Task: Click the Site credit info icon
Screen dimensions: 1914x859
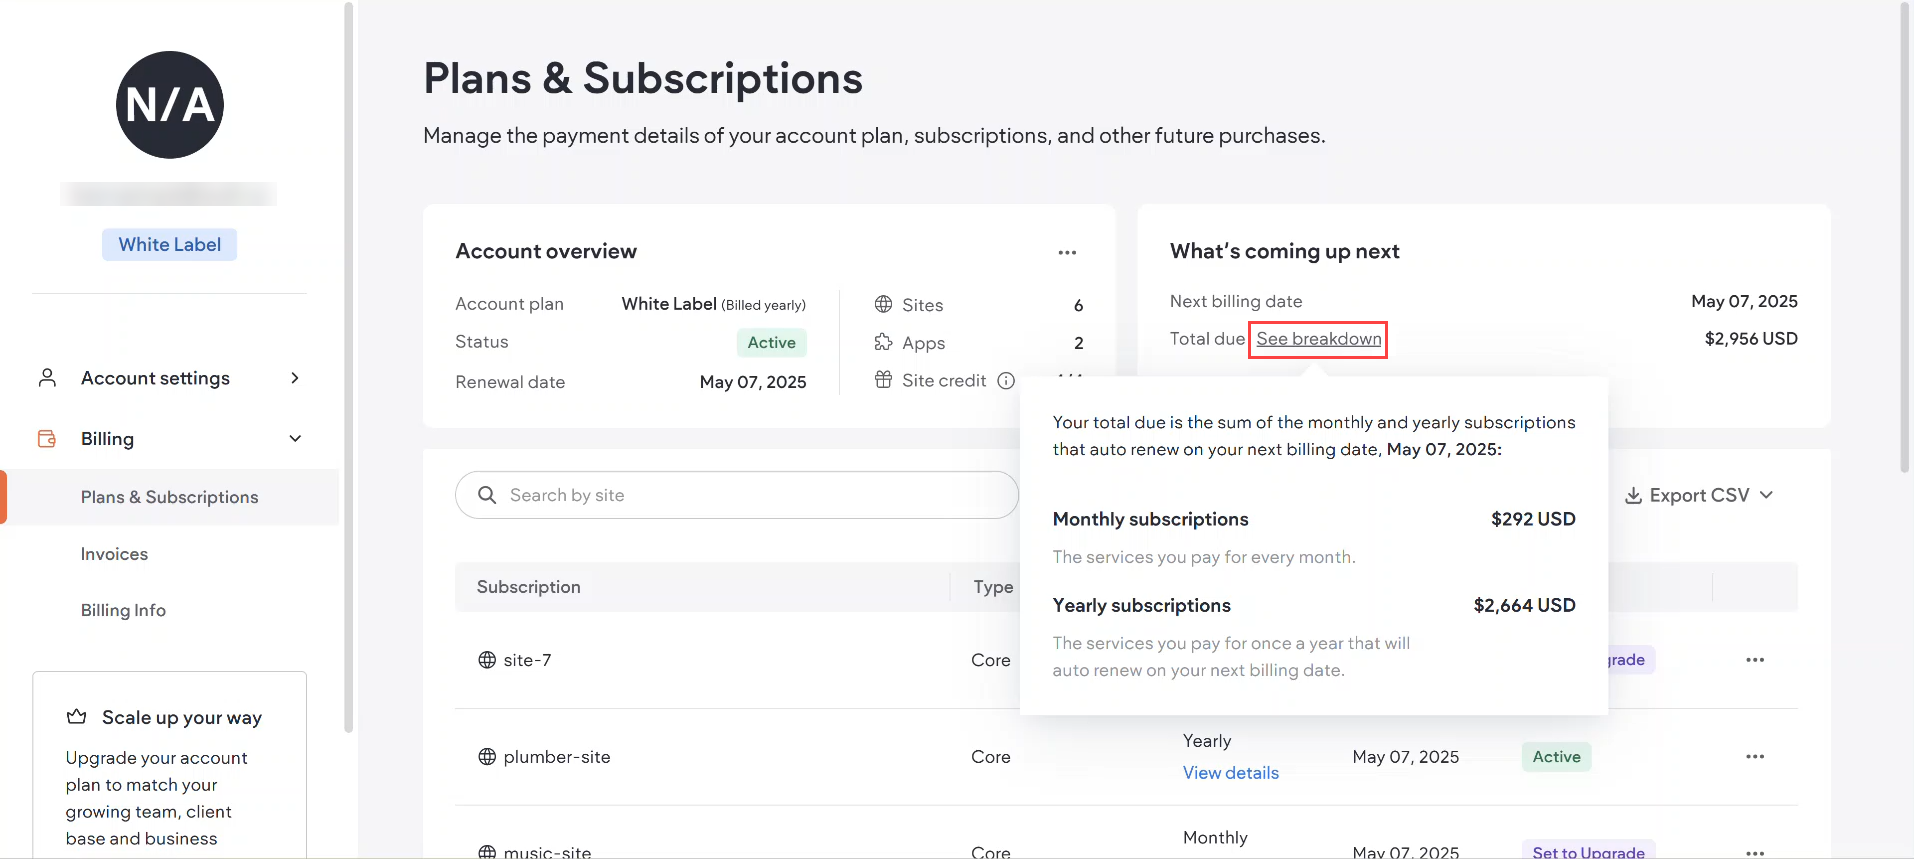Action: [x=1006, y=381]
